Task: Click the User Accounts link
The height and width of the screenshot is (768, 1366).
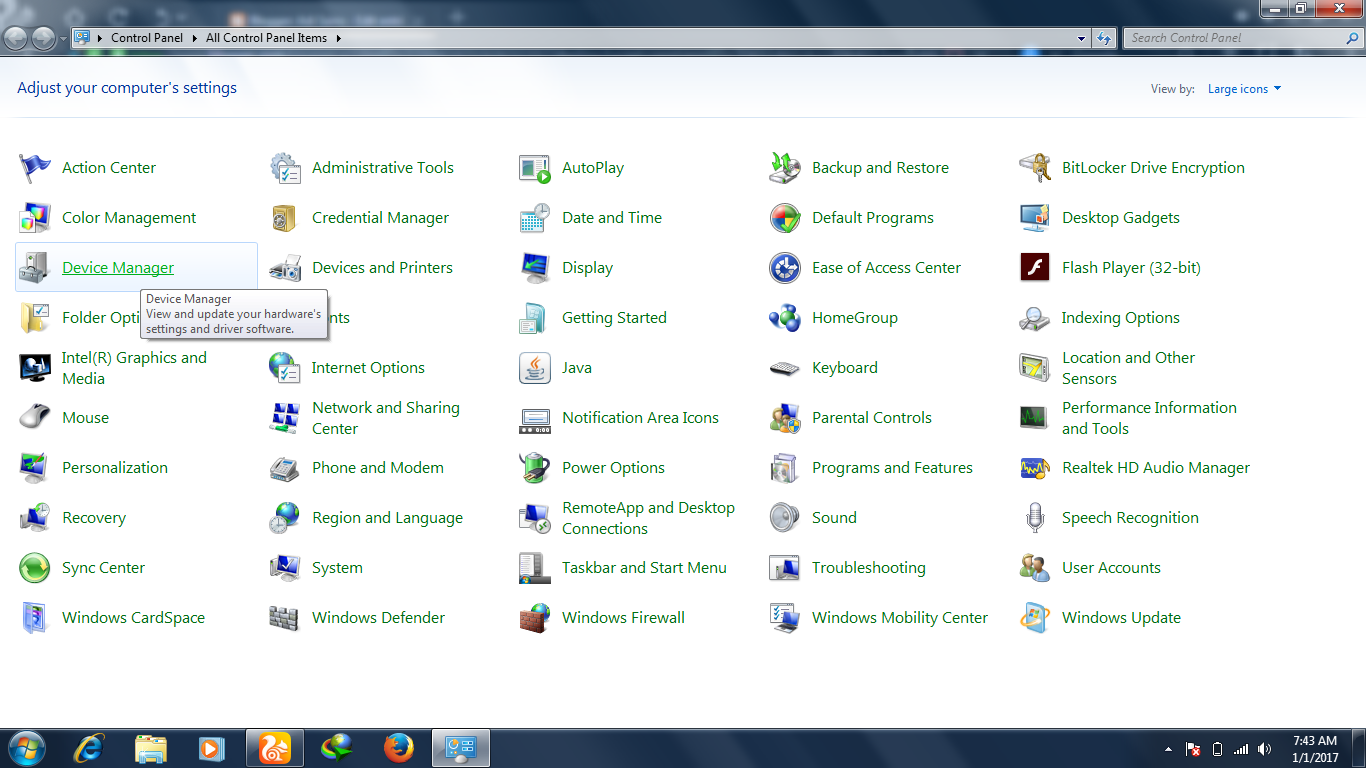Action: 1111,568
